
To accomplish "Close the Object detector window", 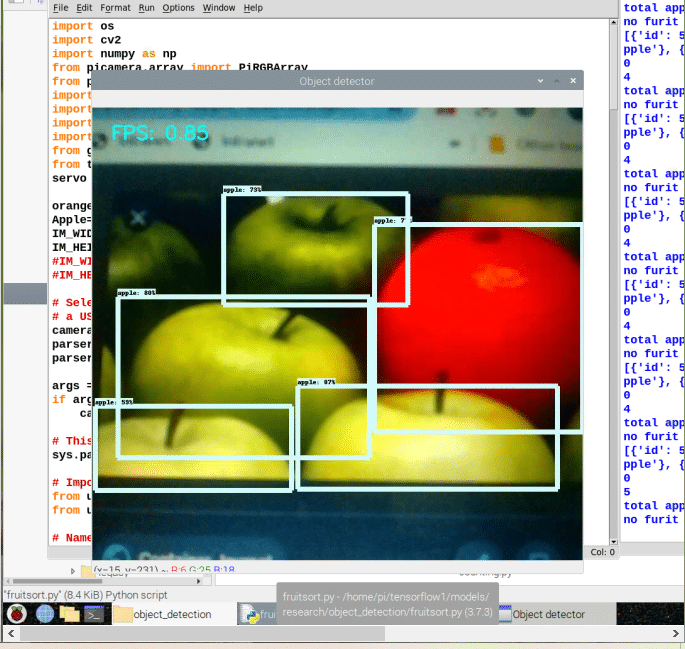I will [573, 81].
